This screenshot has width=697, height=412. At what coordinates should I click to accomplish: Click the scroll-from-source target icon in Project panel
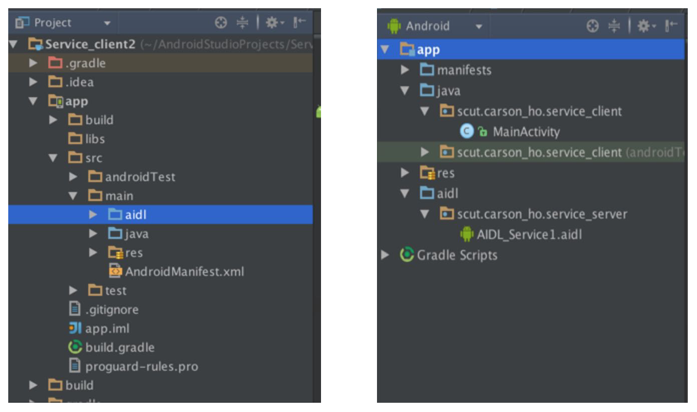[x=221, y=22]
